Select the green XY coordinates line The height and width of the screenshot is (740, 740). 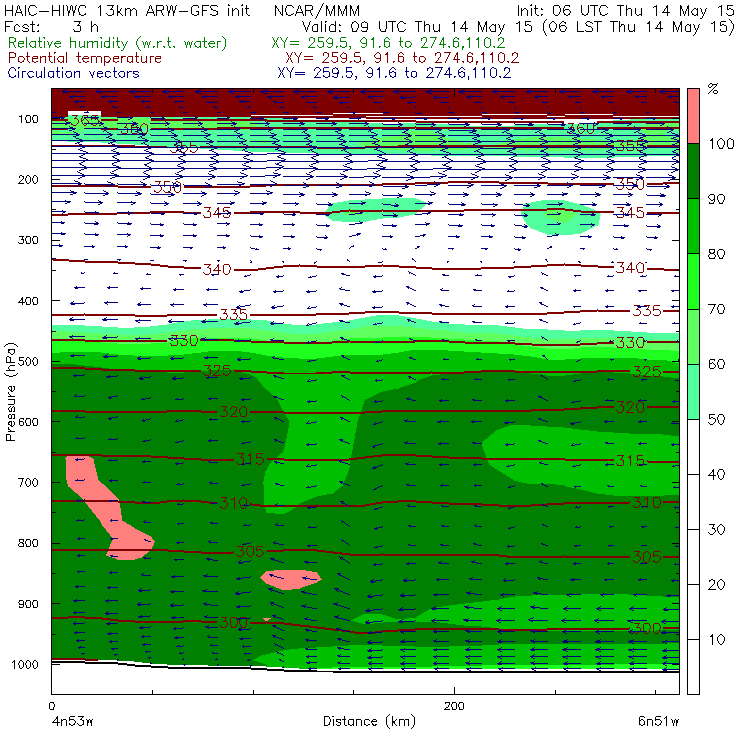click(x=388, y=43)
